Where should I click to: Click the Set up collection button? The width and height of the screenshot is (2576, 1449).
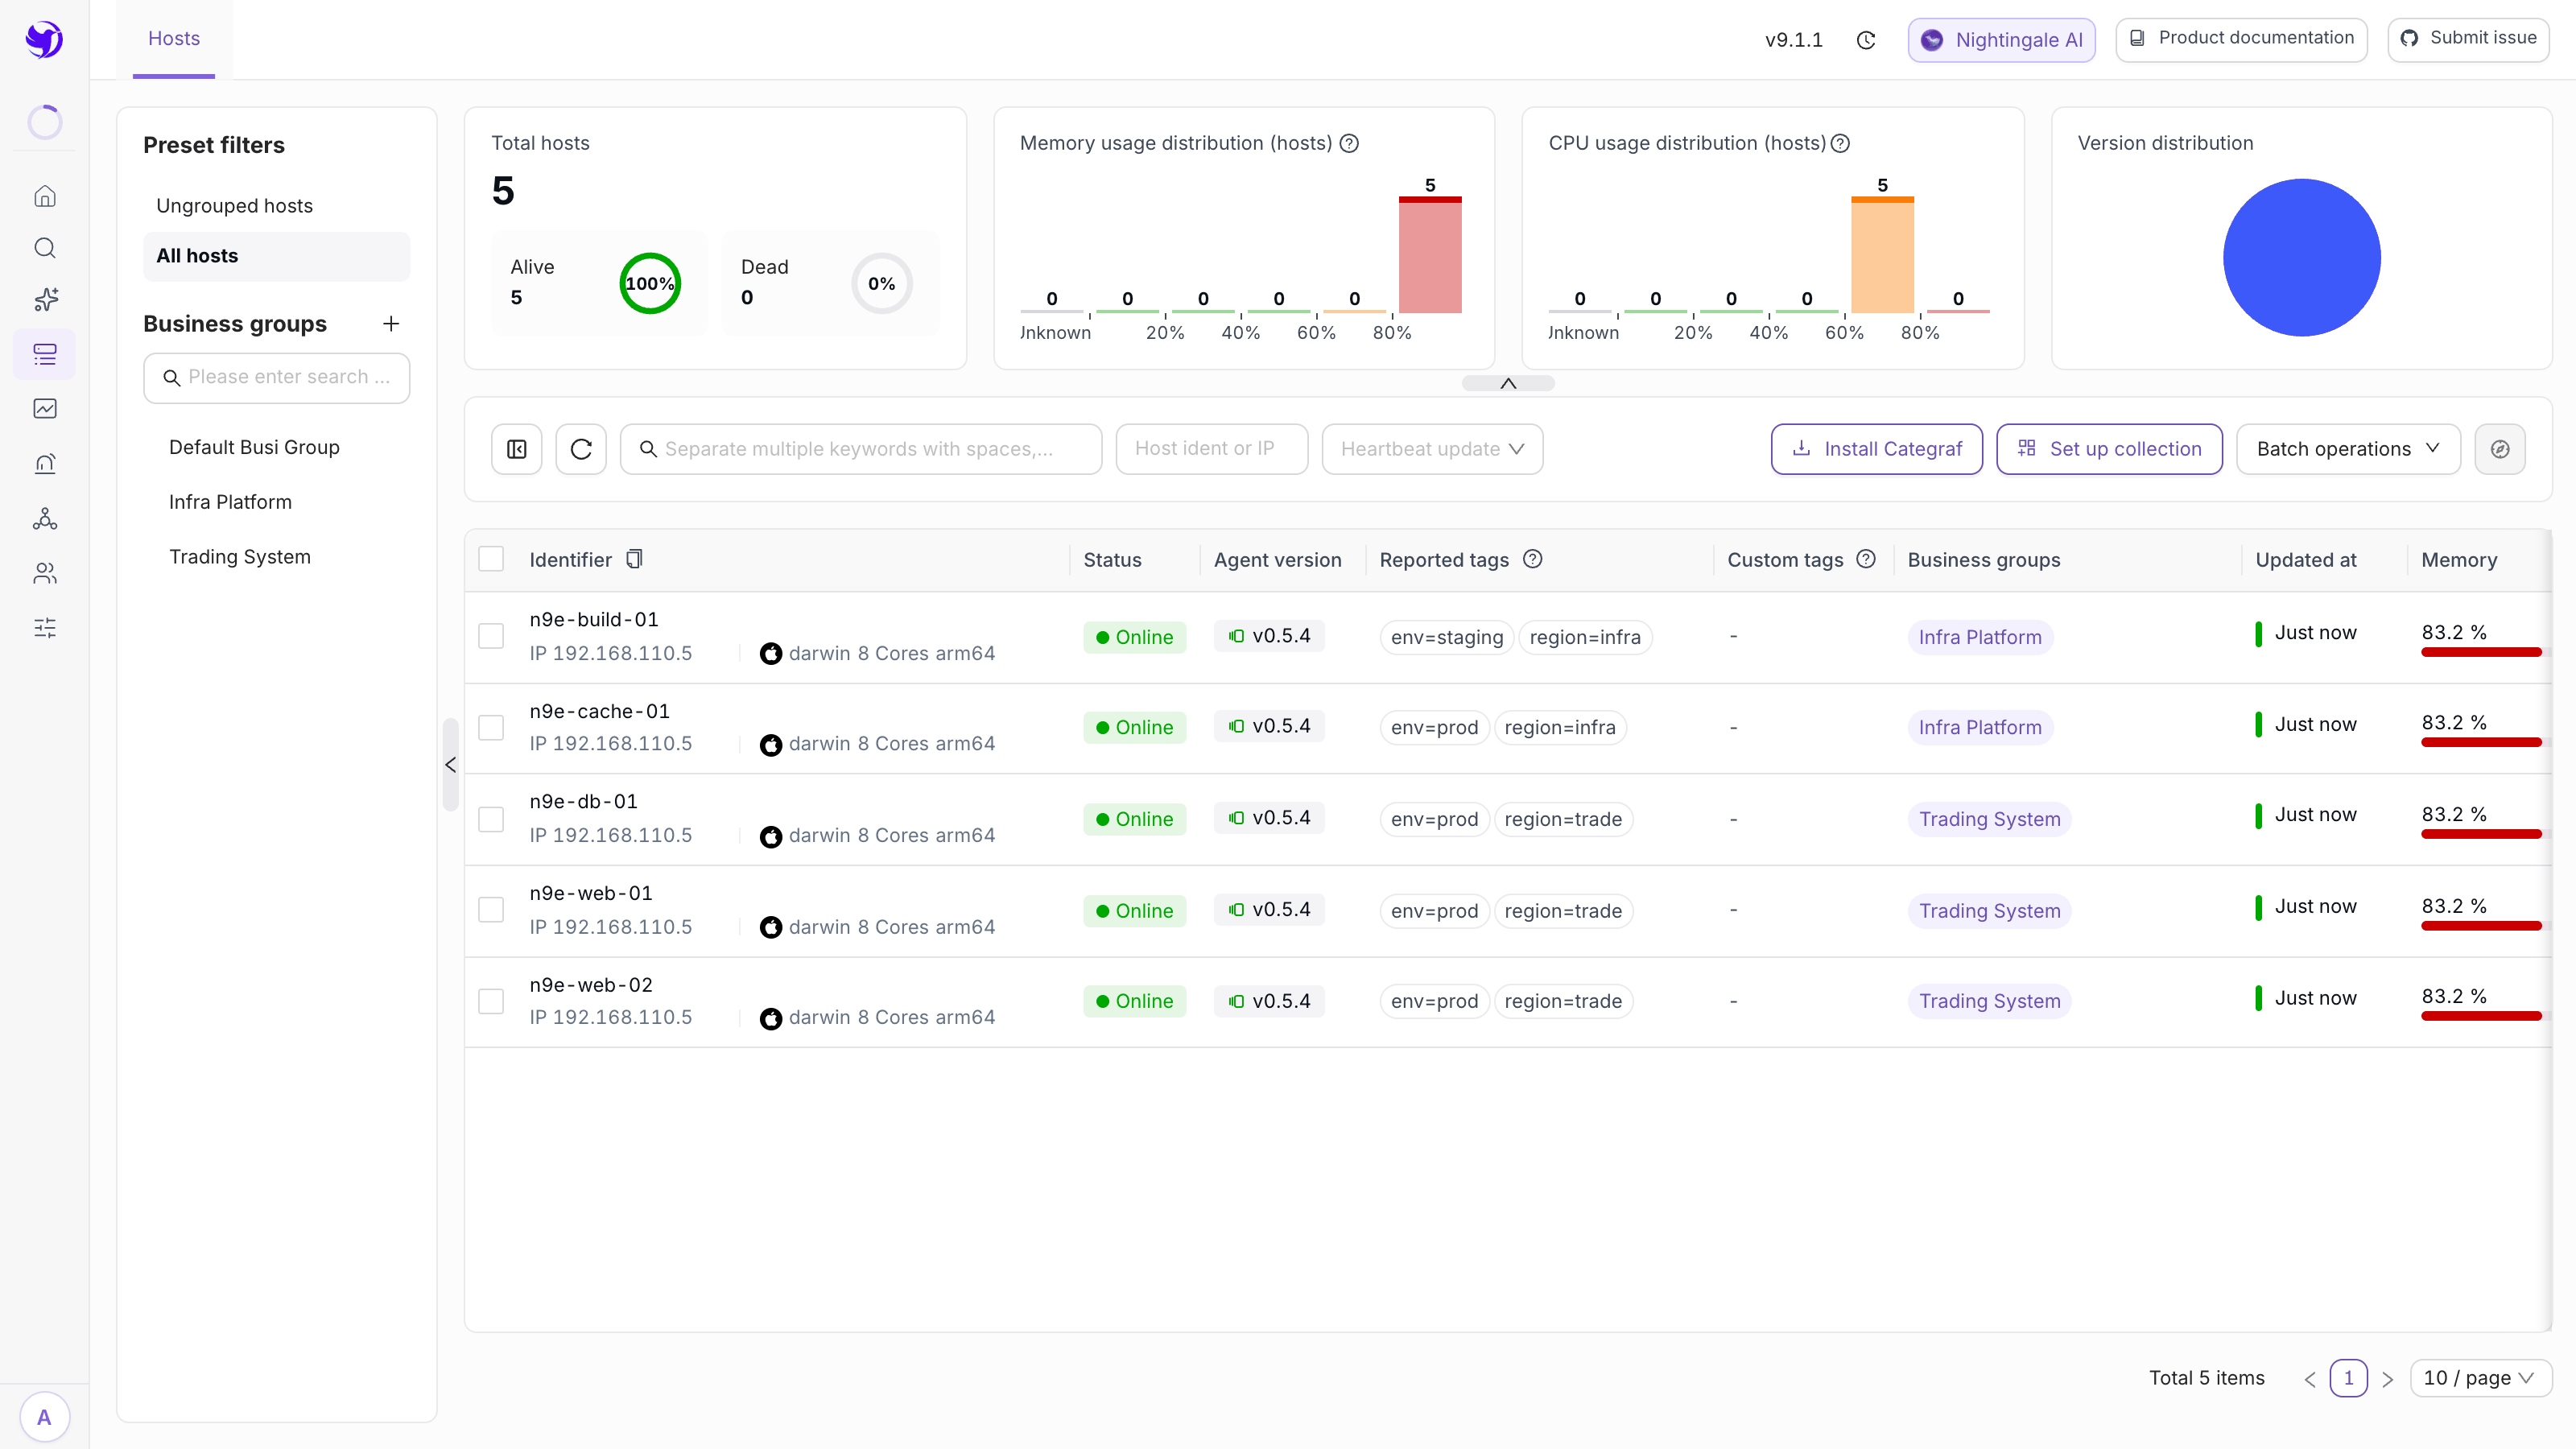2109,449
